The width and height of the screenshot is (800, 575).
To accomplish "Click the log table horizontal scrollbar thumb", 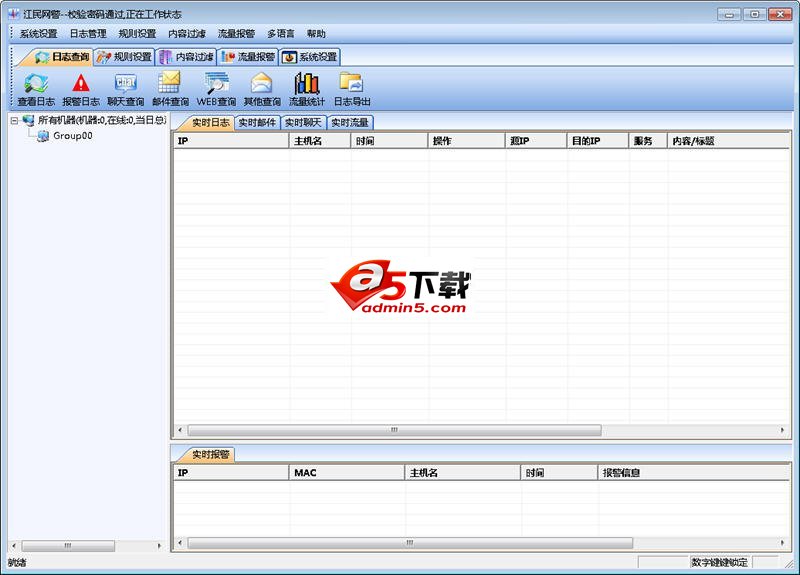I will pos(394,430).
